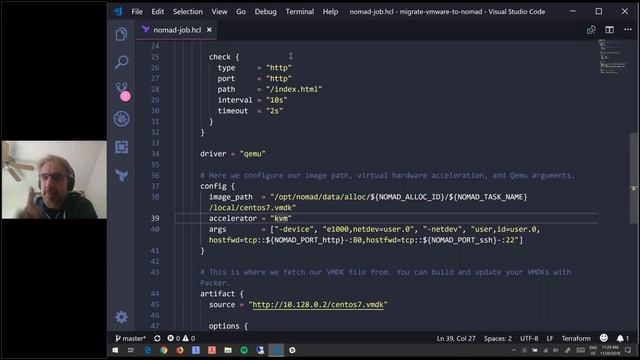640x360 pixels.
Task: Click the vertical editor scrollbar
Action: (x=633, y=178)
